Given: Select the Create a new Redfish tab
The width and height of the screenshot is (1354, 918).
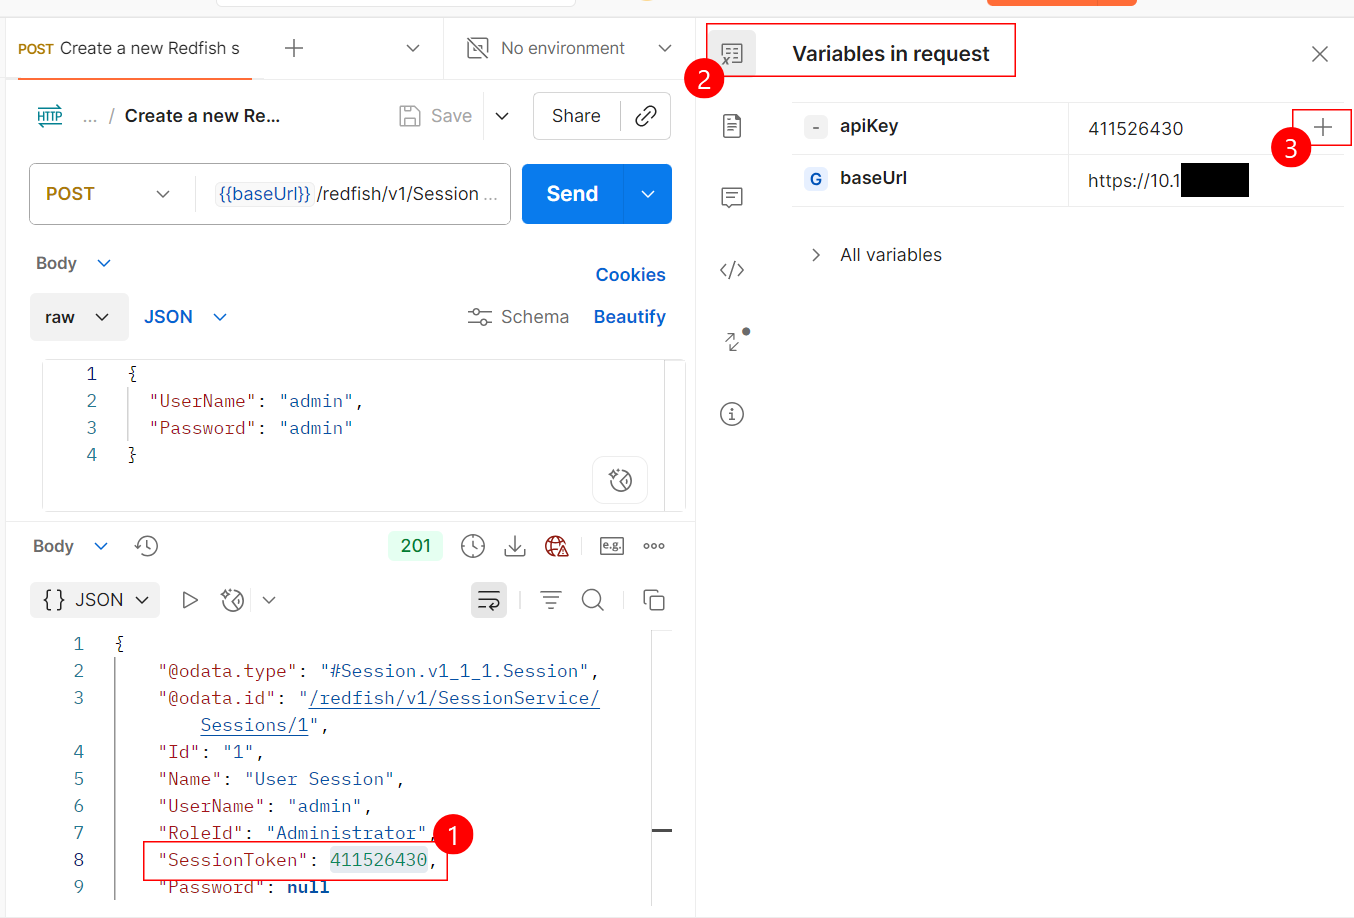Looking at the screenshot, I should tap(130, 48).
